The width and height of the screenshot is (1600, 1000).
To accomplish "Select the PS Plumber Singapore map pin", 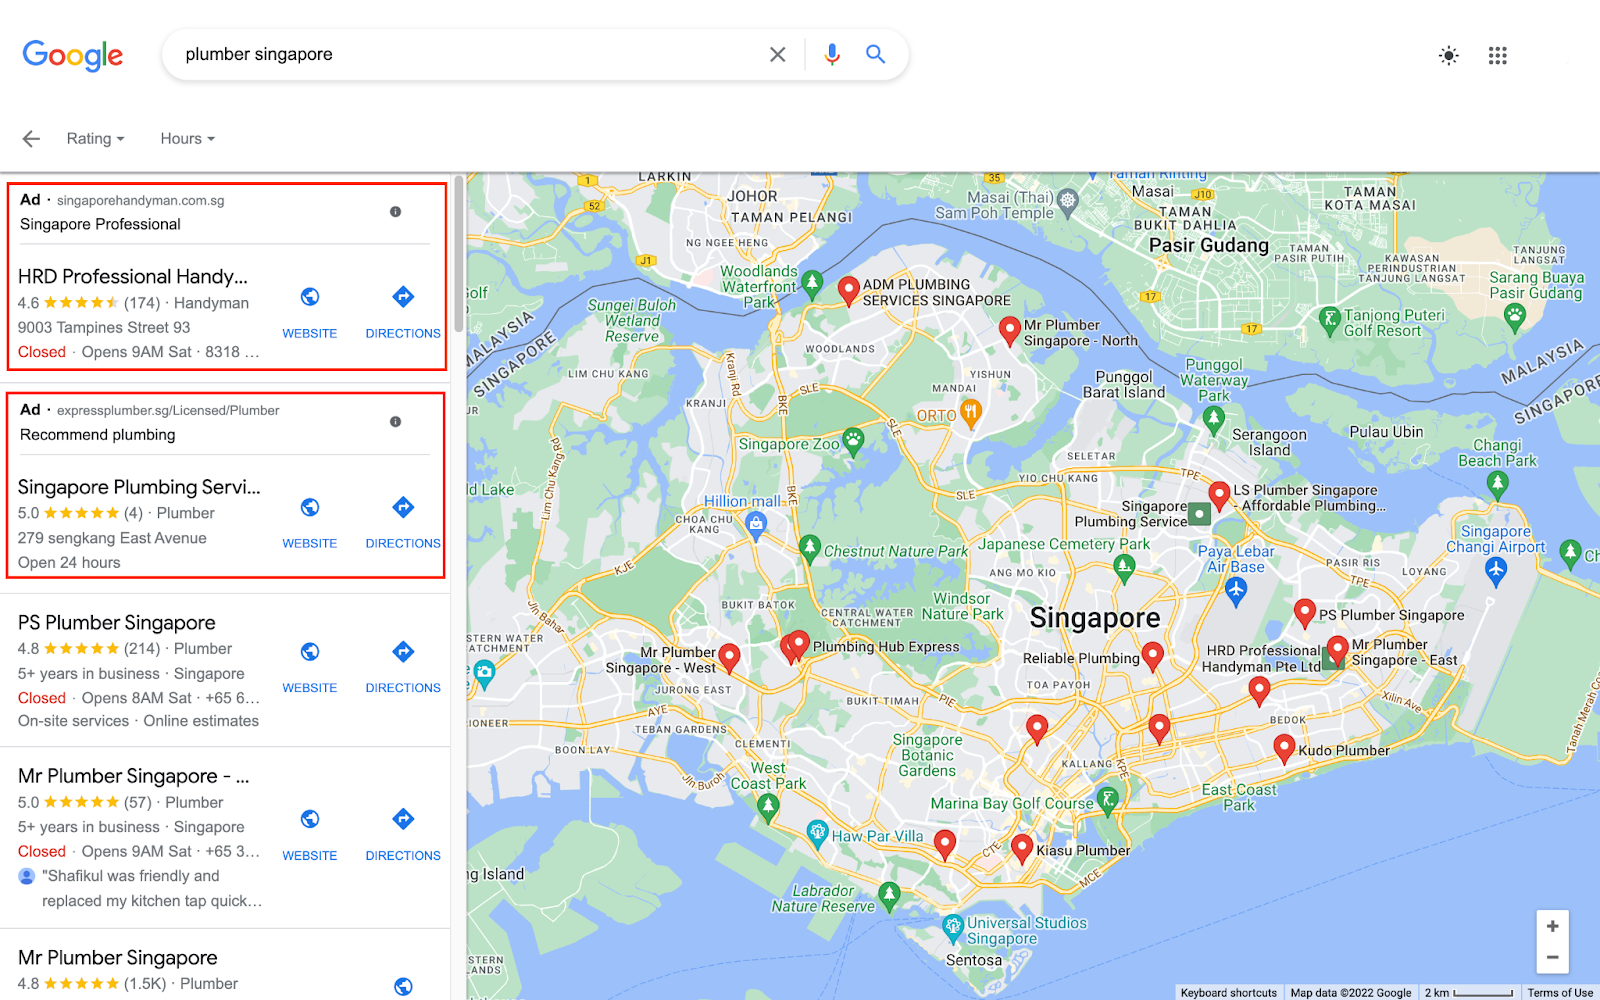I will coord(1305,613).
